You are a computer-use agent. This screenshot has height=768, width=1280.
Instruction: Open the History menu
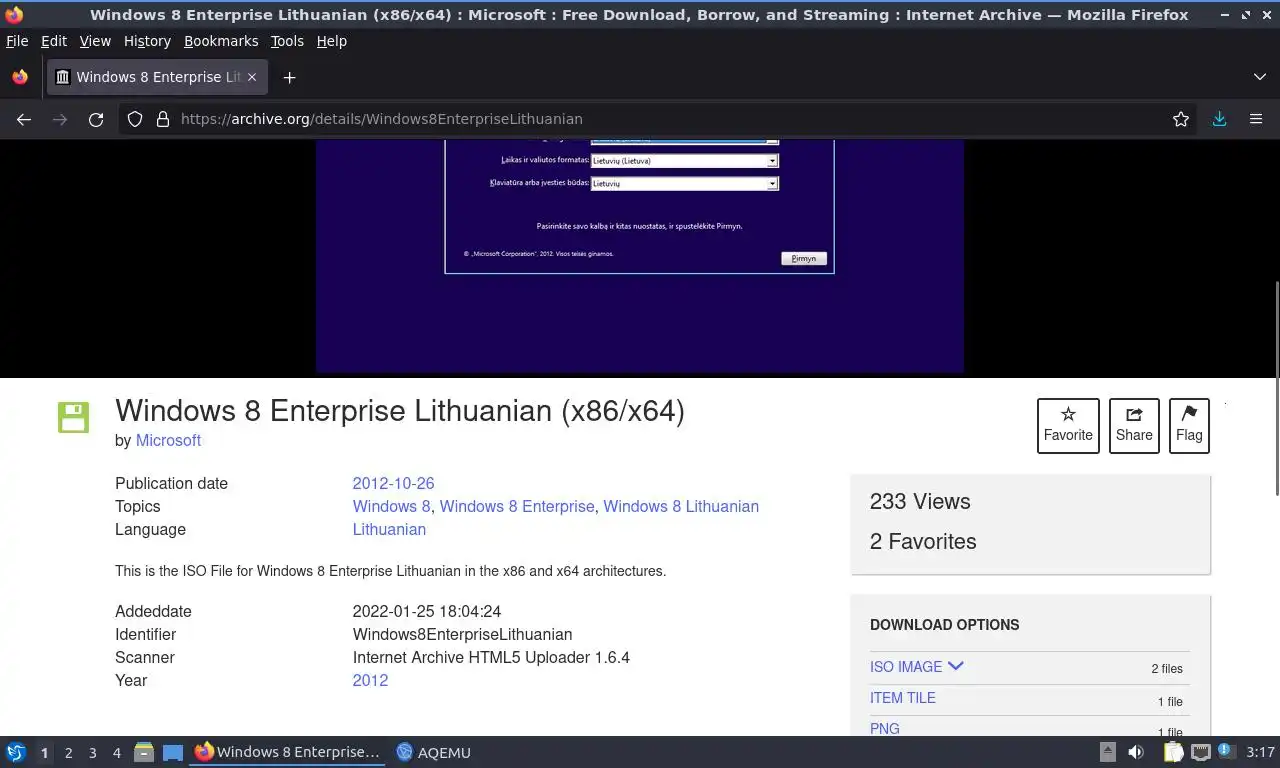coord(147,41)
